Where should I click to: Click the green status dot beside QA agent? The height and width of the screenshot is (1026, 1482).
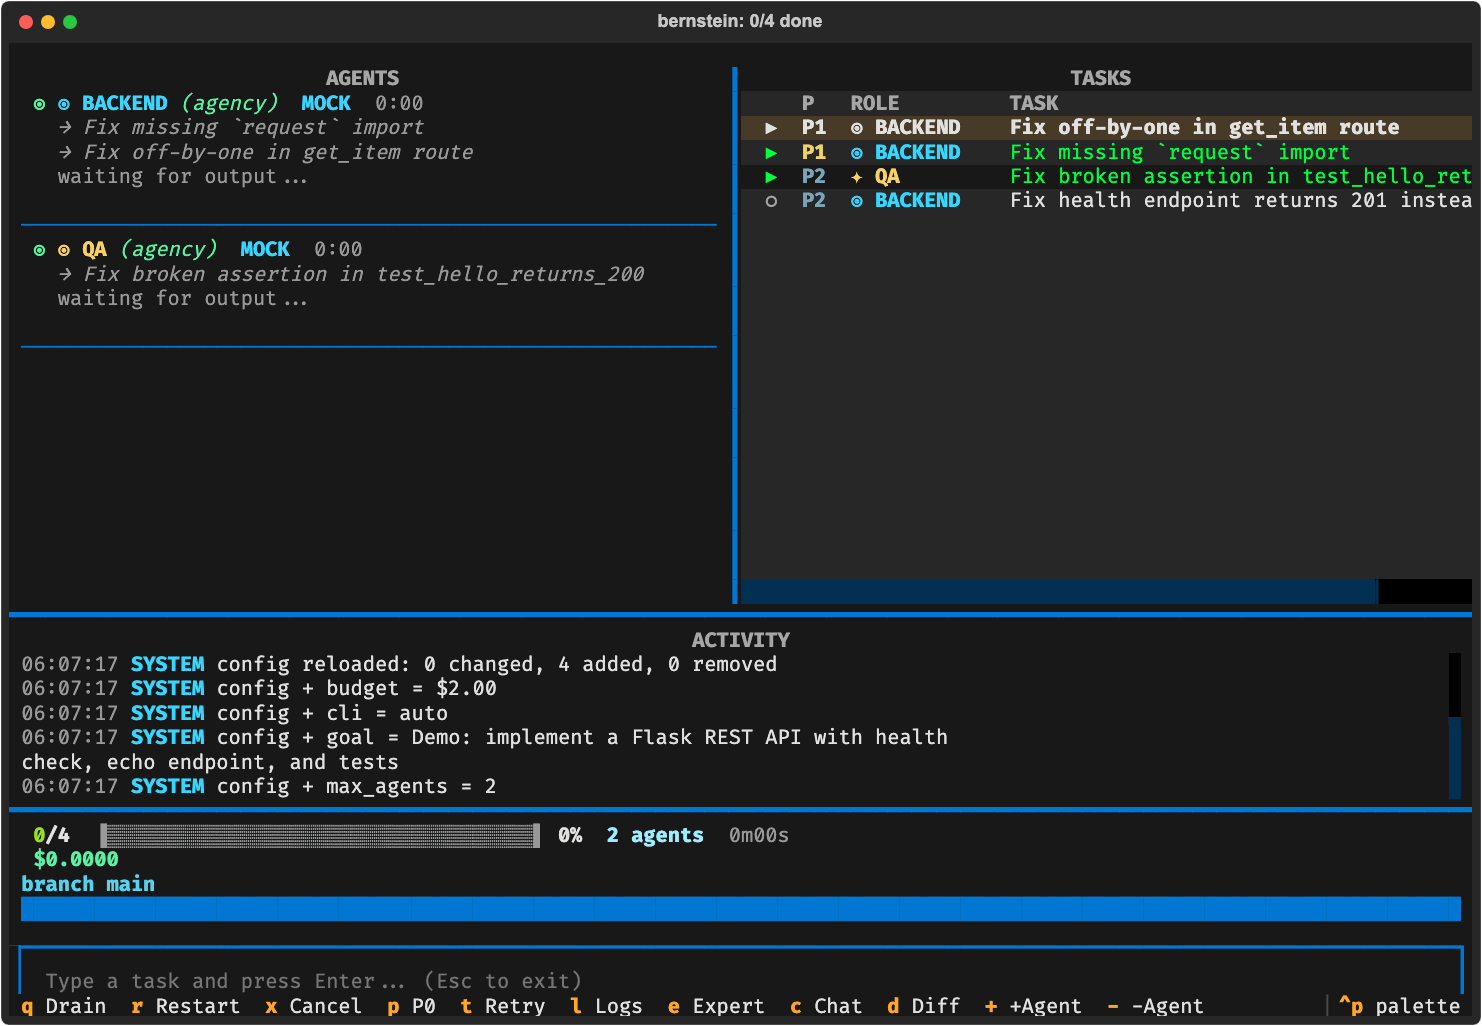coord(40,250)
